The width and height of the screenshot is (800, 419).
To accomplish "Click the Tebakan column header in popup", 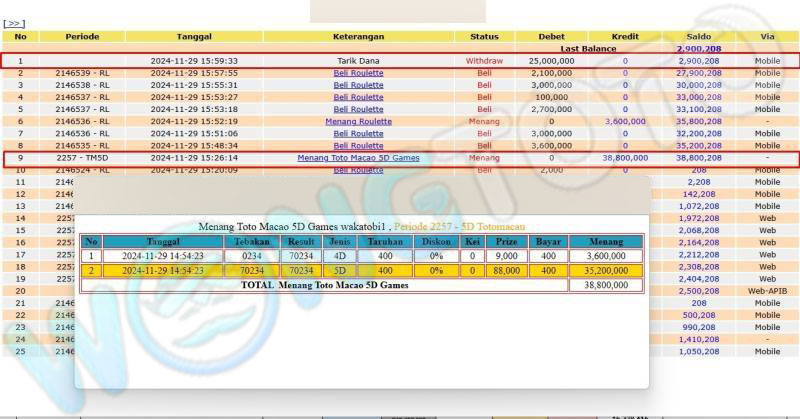I will click(252, 242).
